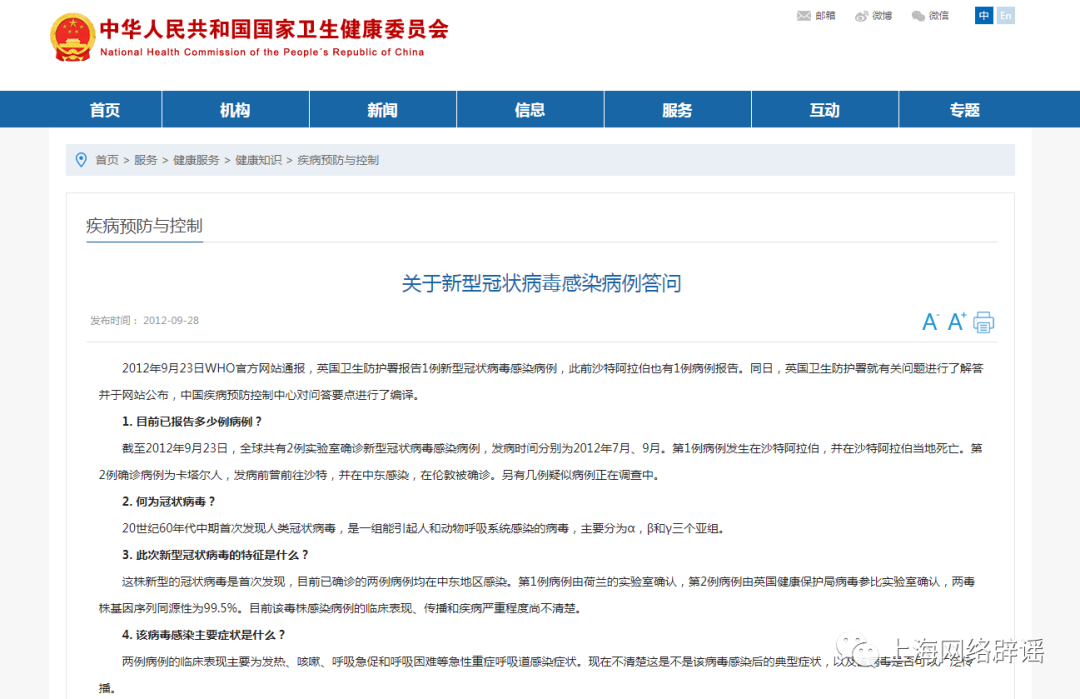Go to 首页 in the breadcrumb
The image size is (1080, 699).
coord(107,160)
